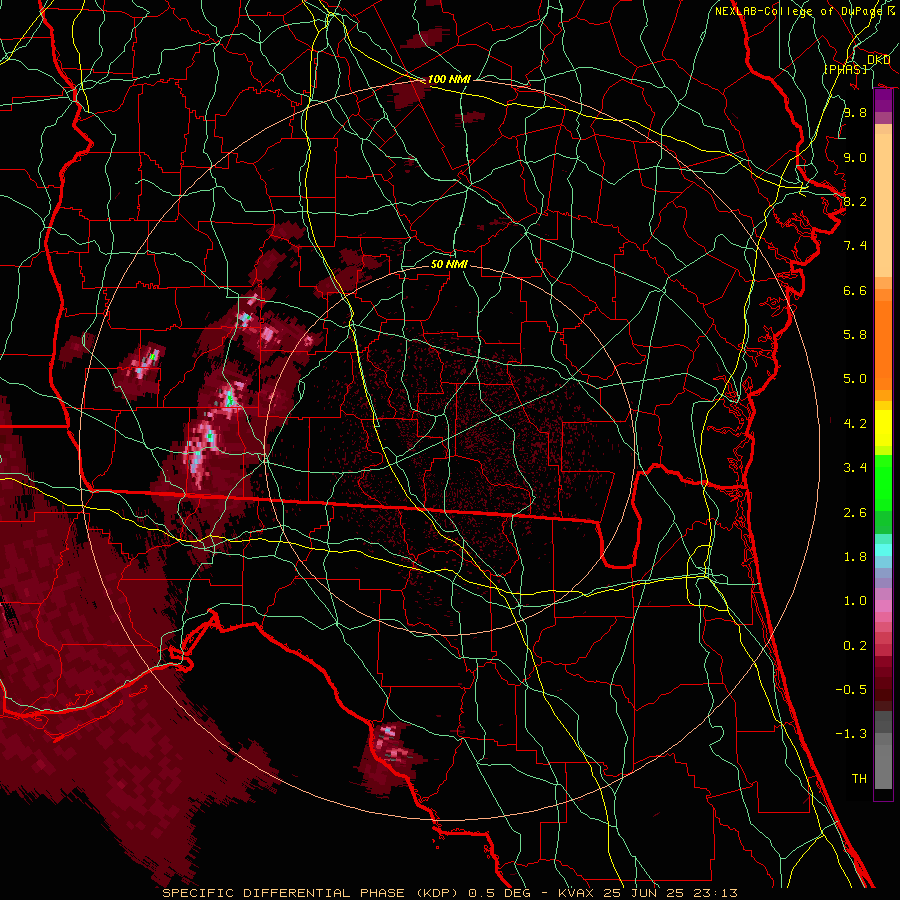Screen dimensions: 900x900
Task: Click the 100 NMI range ring label
Action: pyautogui.click(x=449, y=79)
